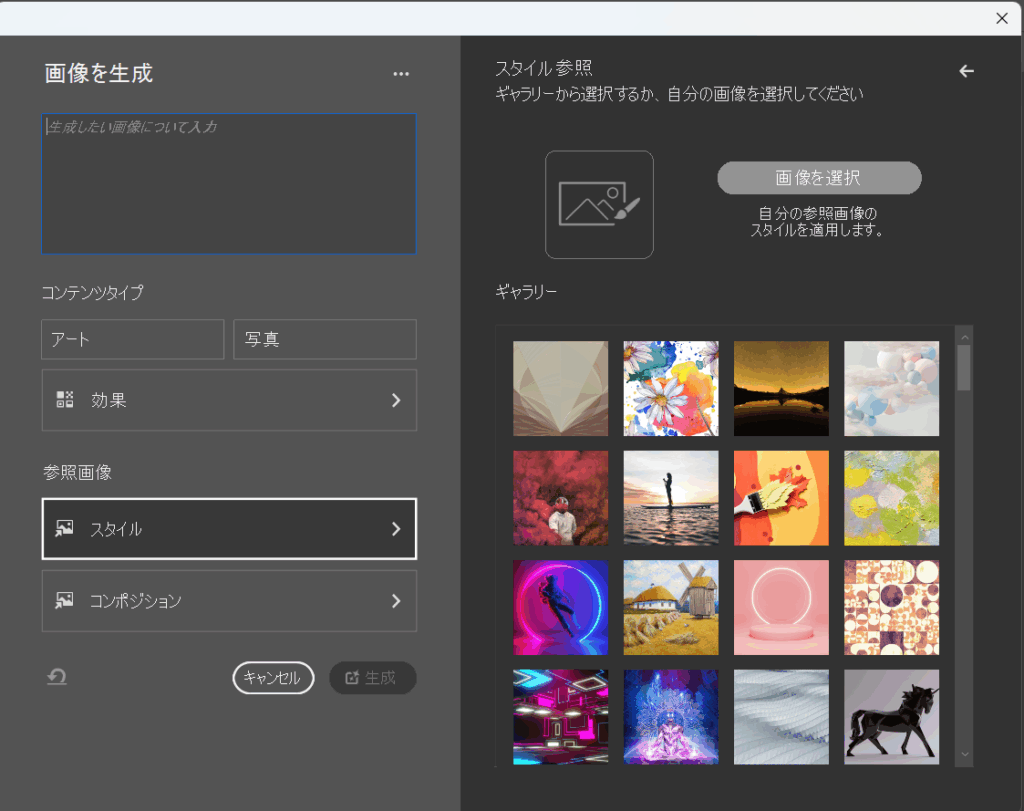Click the 効果 effects icon
Image resolution: width=1024 pixels, height=811 pixels.
coord(65,400)
